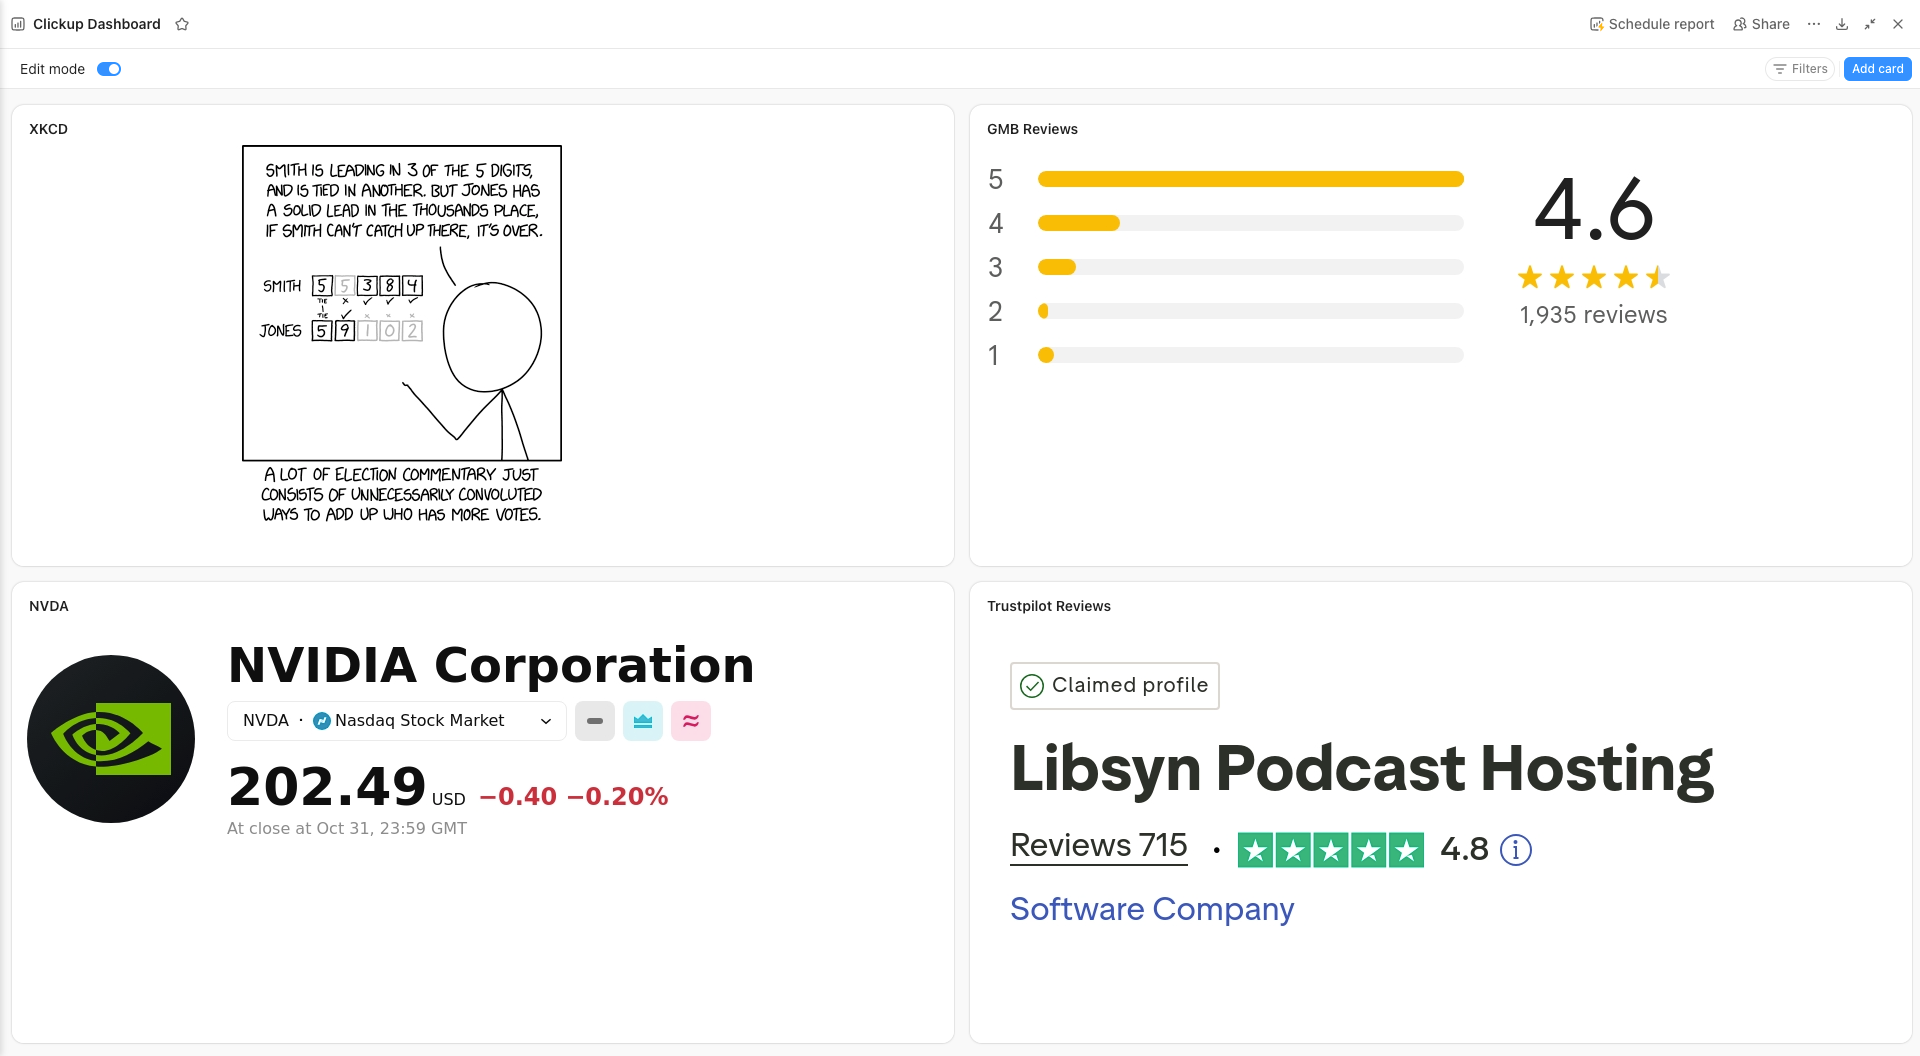Click the XKCD comic image

[402, 335]
